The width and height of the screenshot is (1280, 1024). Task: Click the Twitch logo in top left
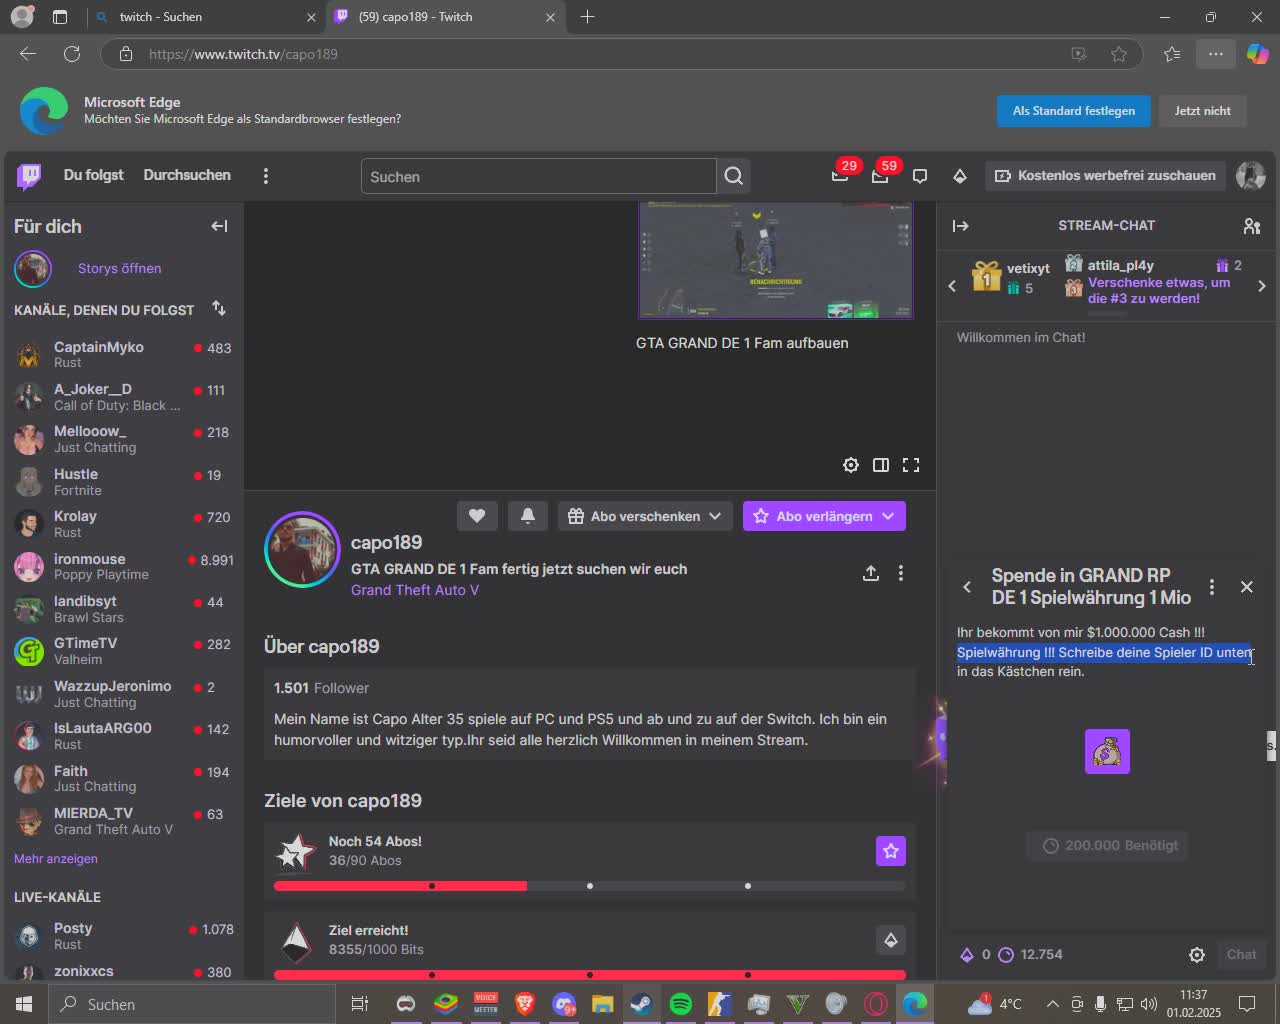28,176
